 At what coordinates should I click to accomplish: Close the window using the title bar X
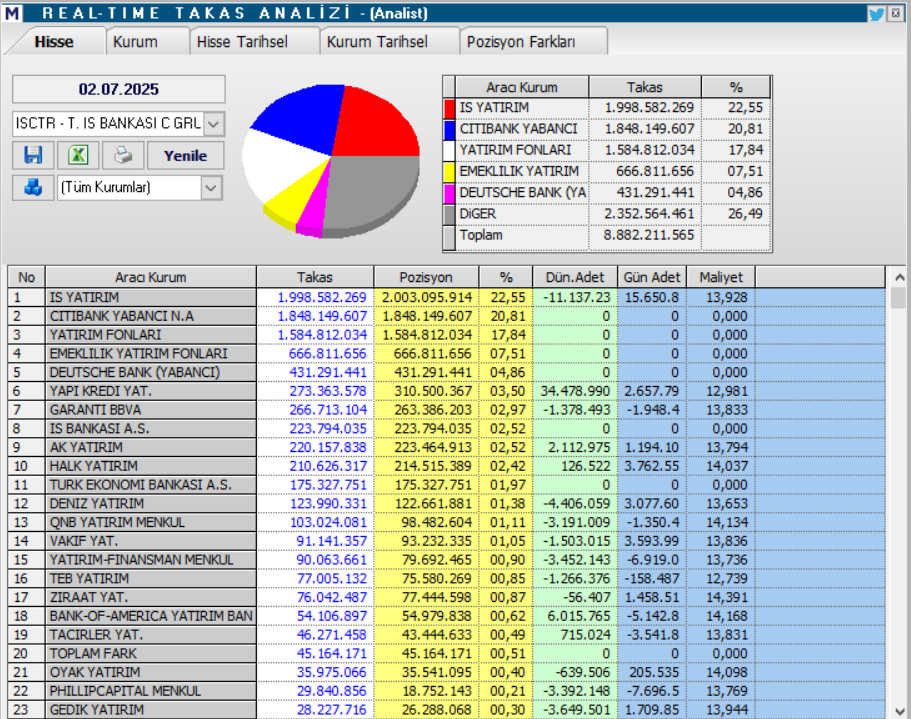pyautogui.click(x=896, y=13)
